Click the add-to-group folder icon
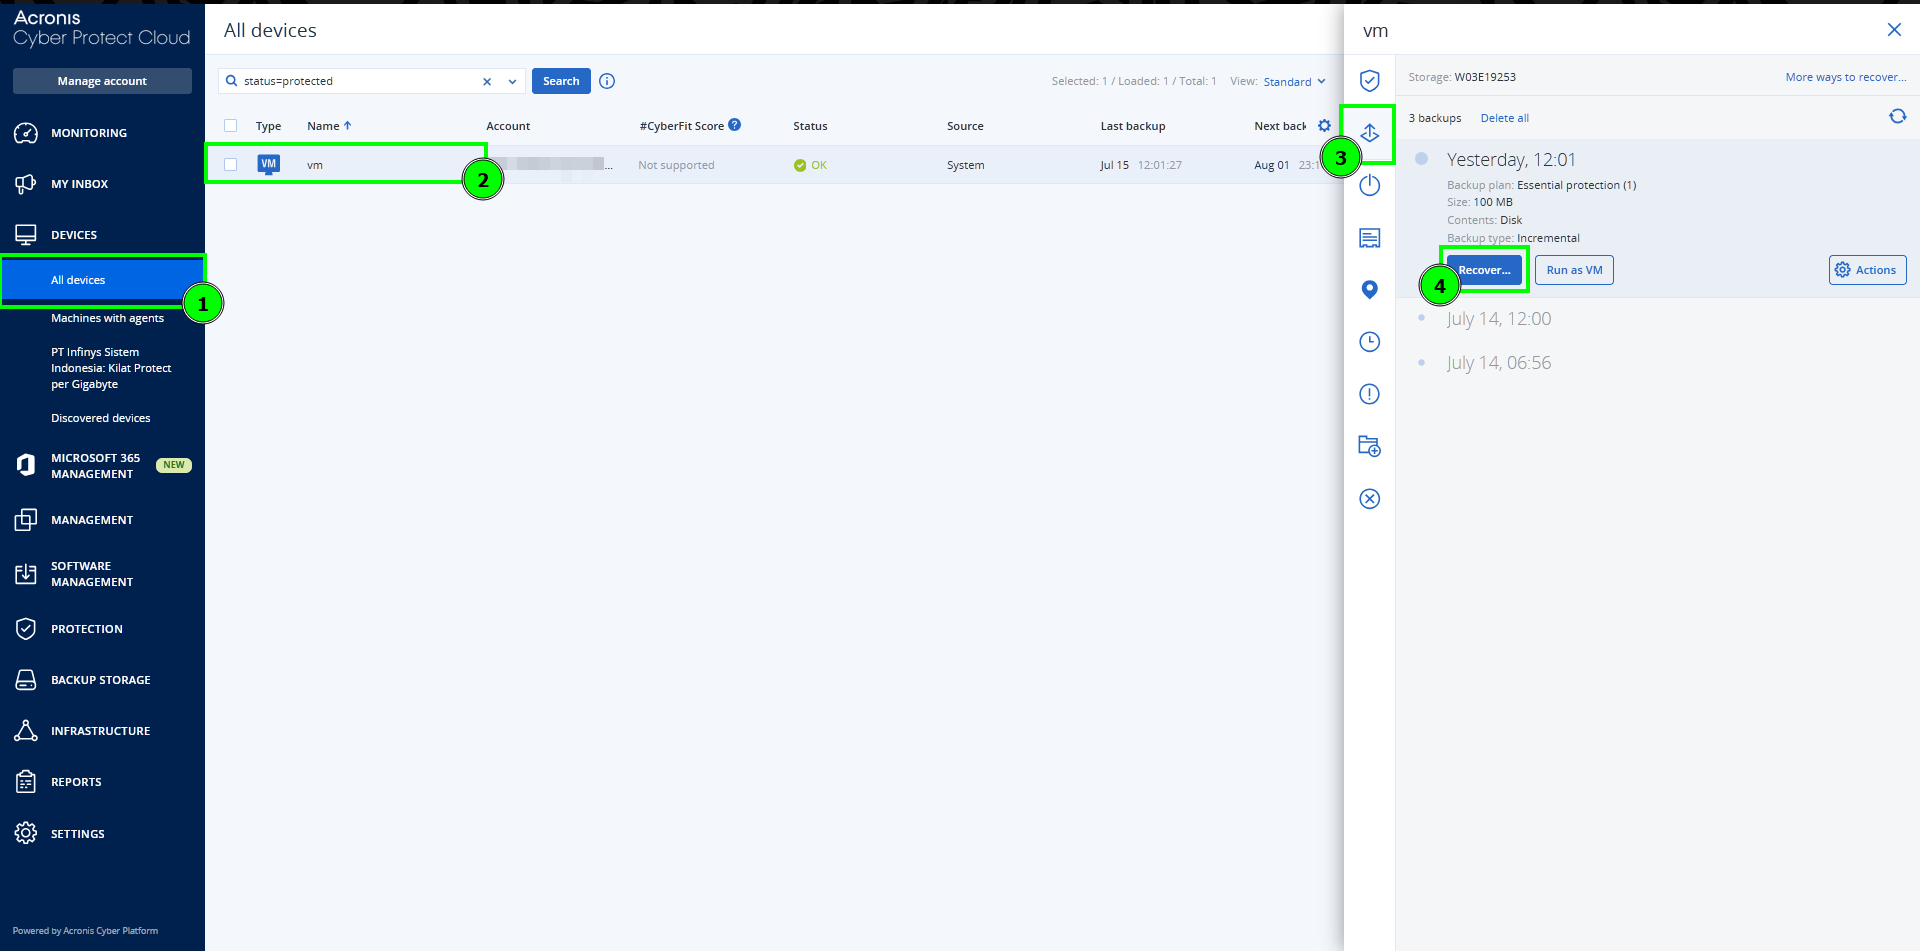 coord(1369,446)
